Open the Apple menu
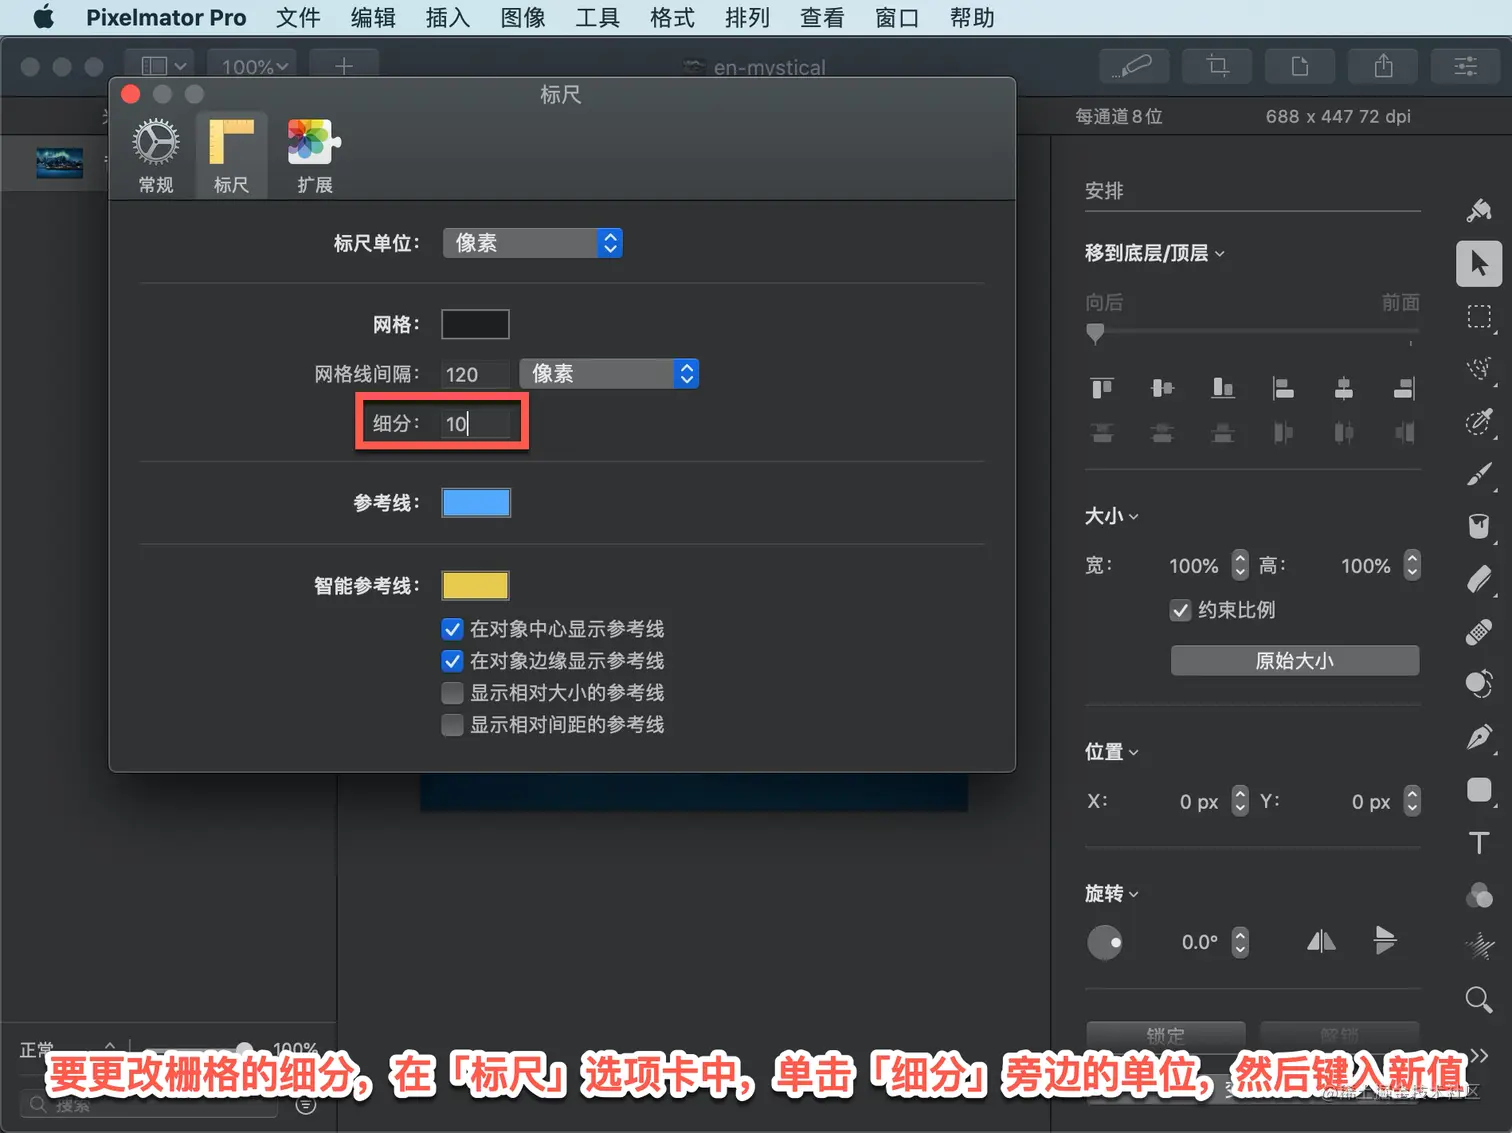 pos(43,18)
